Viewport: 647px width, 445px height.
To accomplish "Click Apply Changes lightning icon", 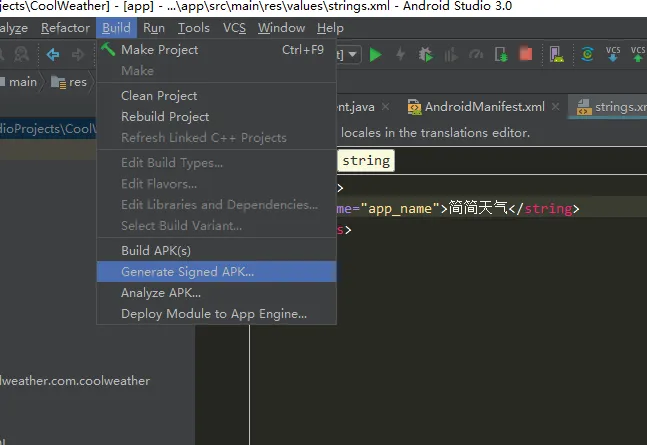I will click(400, 54).
